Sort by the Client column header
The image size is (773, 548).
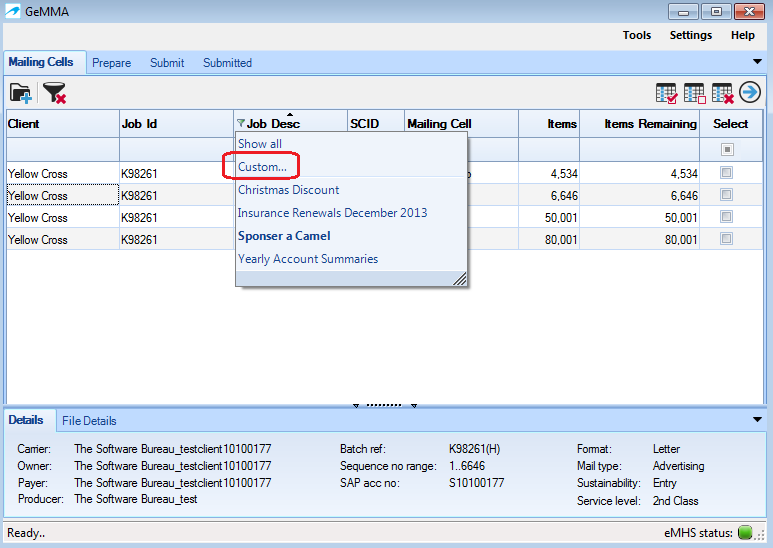[x=63, y=124]
